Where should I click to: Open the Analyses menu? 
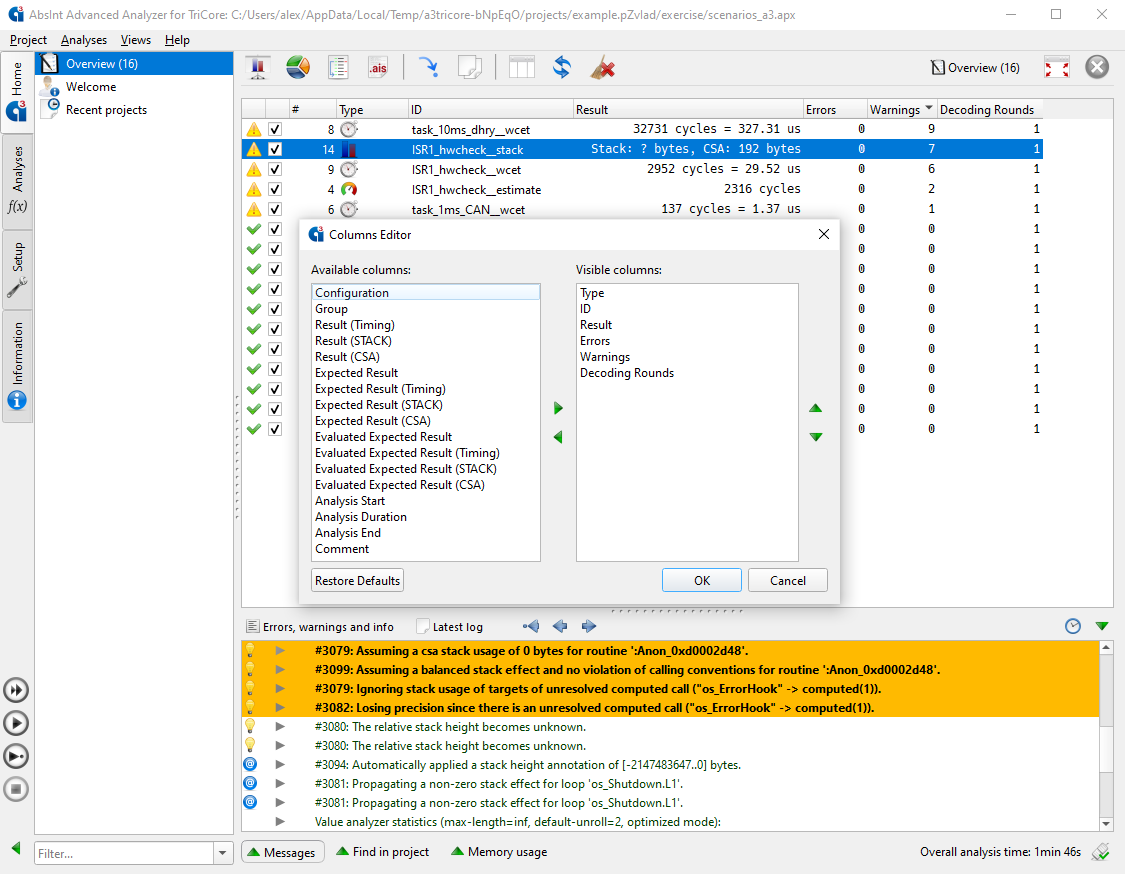click(84, 40)
